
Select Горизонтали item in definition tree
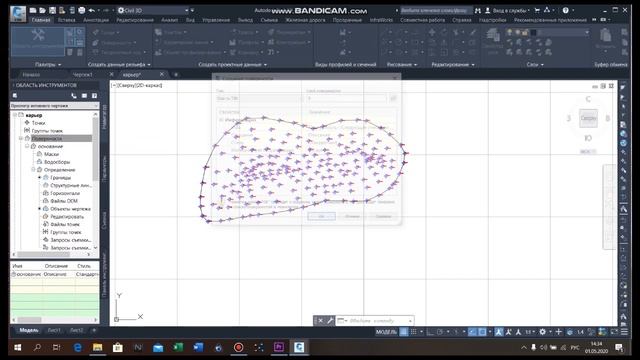(x=65, y=193)
